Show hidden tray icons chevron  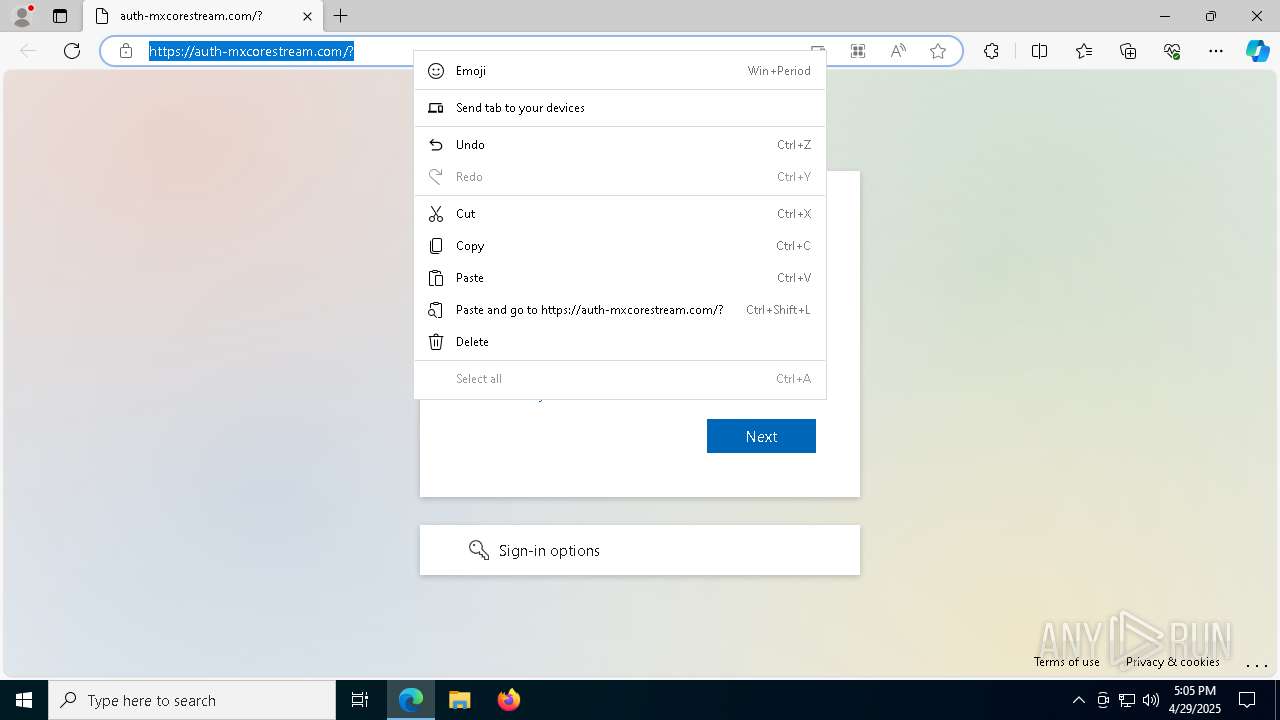pos(1078,700)
